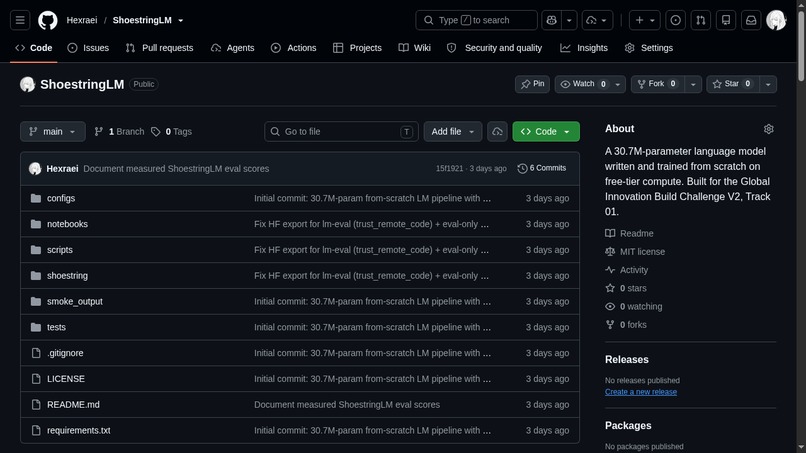806x453 pixels.
Task: Click the Hexraei owner breadcrumb link
Action: pos(82,20)
